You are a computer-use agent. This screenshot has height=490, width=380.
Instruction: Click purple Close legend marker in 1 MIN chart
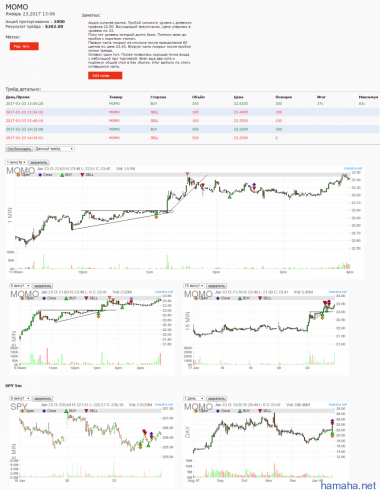point(40,175)
